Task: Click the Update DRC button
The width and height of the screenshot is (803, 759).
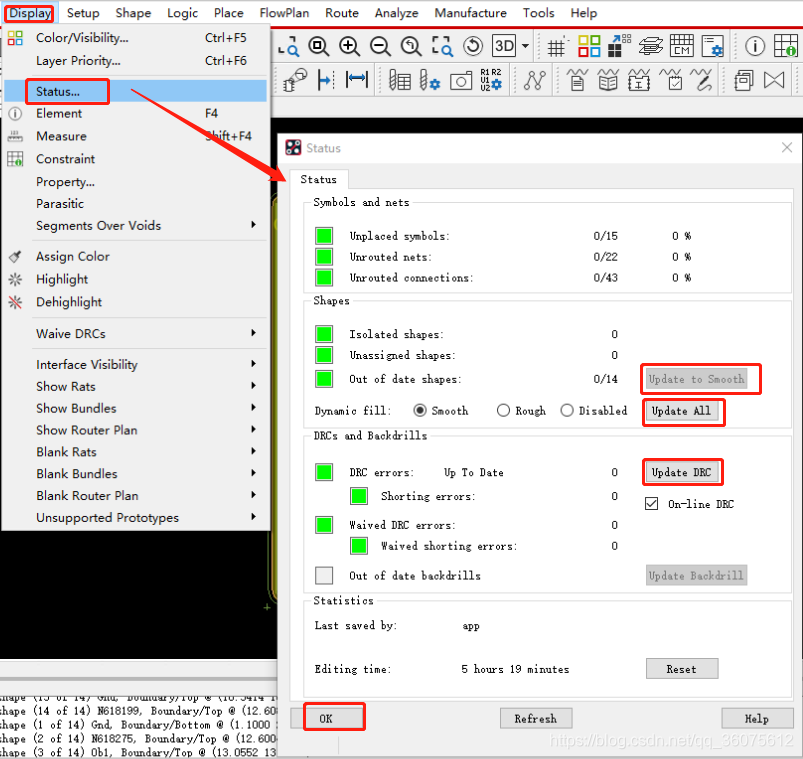Action: click(681, 472)
